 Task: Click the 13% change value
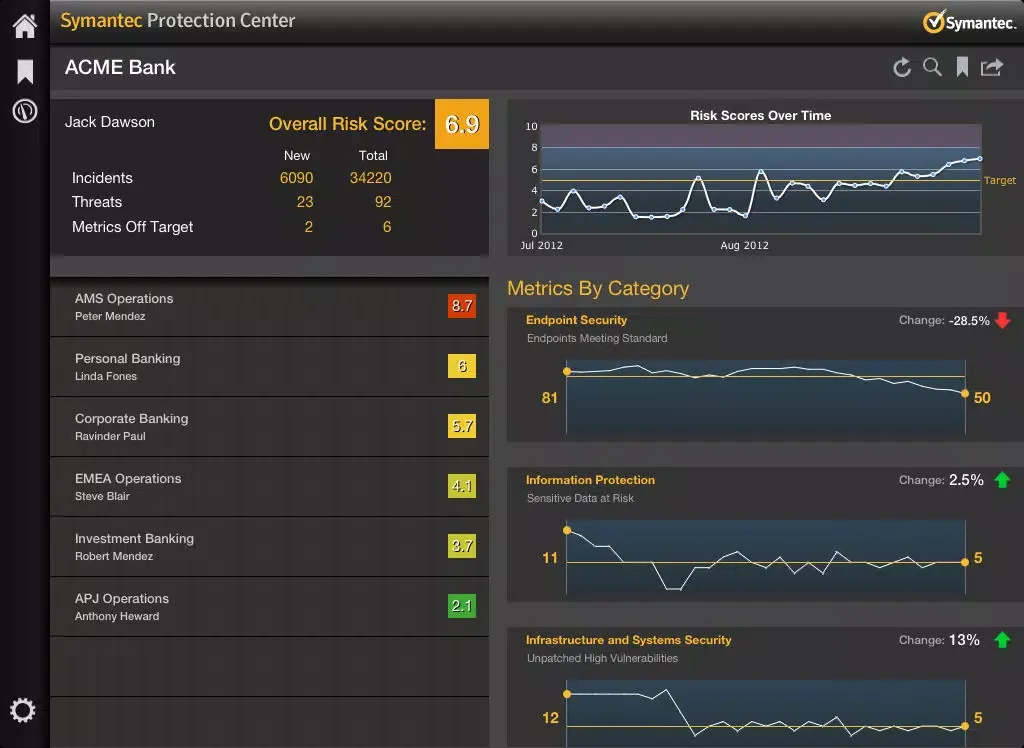click(x=964, y=640)
